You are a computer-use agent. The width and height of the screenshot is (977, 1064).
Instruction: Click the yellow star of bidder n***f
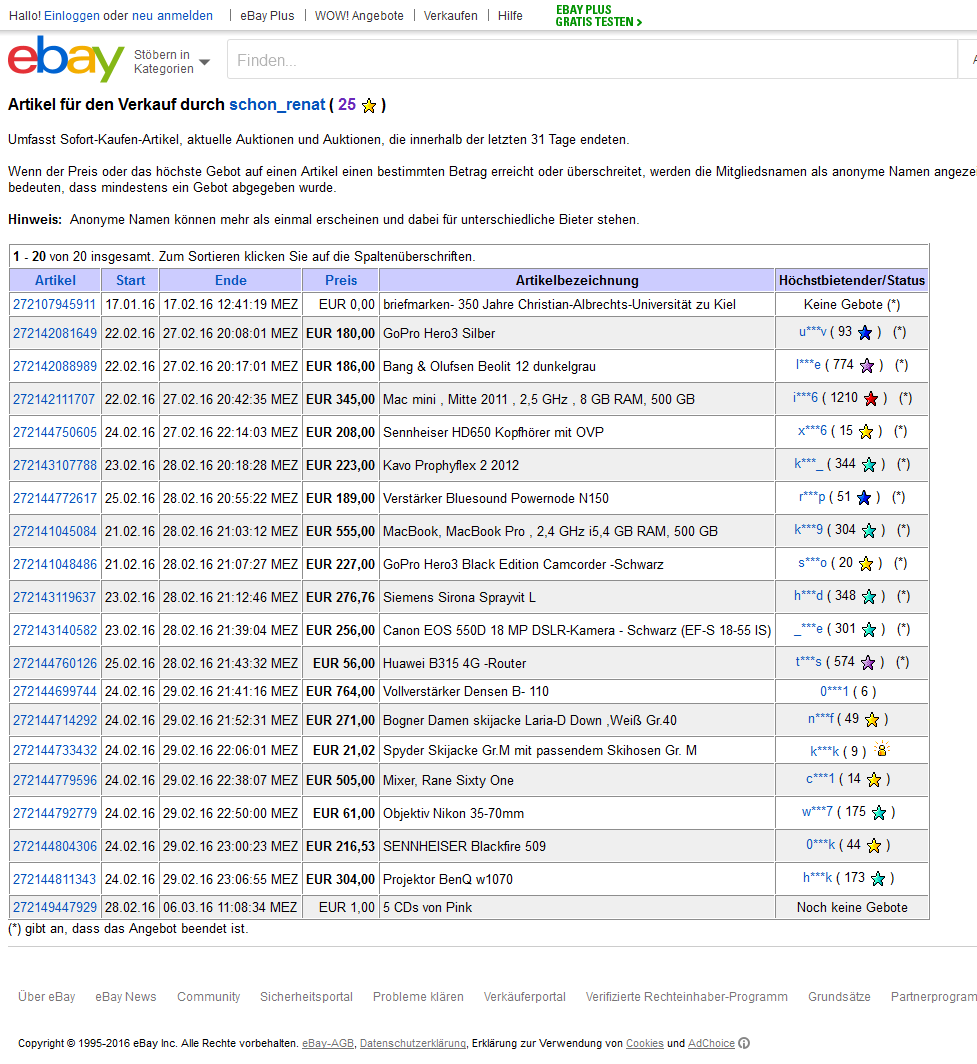click(873, 719)
